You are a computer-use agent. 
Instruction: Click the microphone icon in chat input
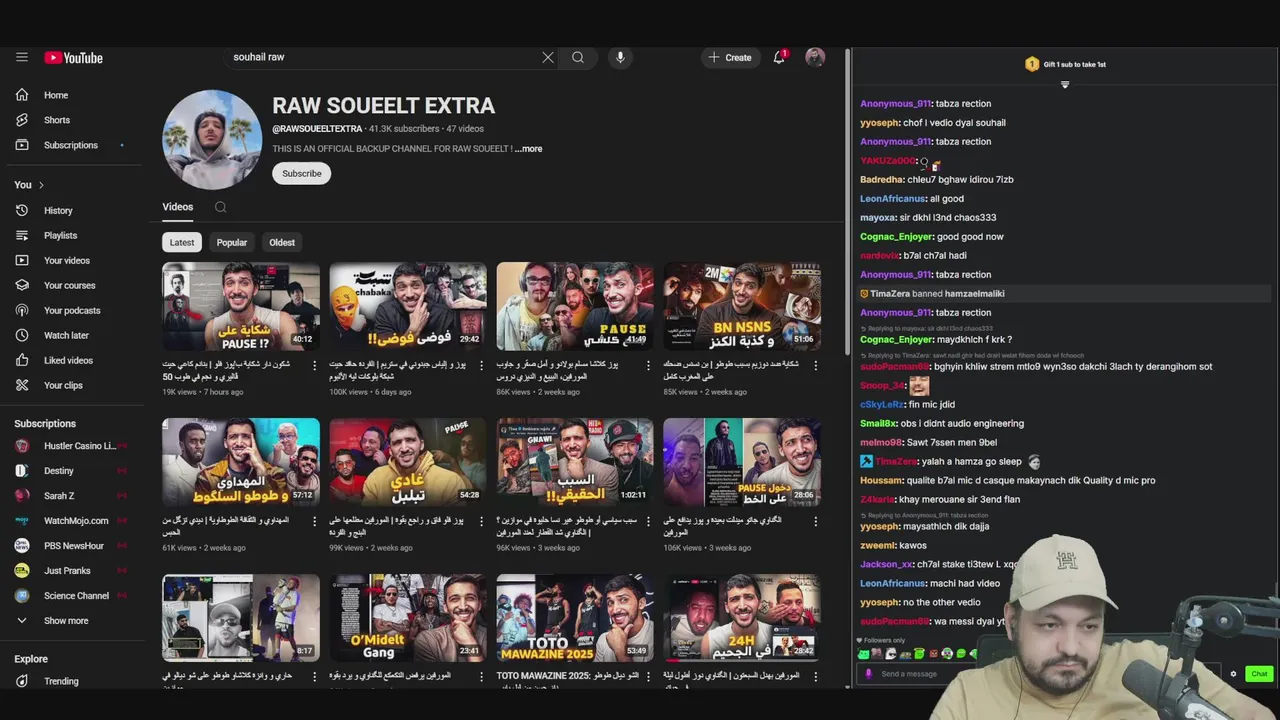(868, 674)
